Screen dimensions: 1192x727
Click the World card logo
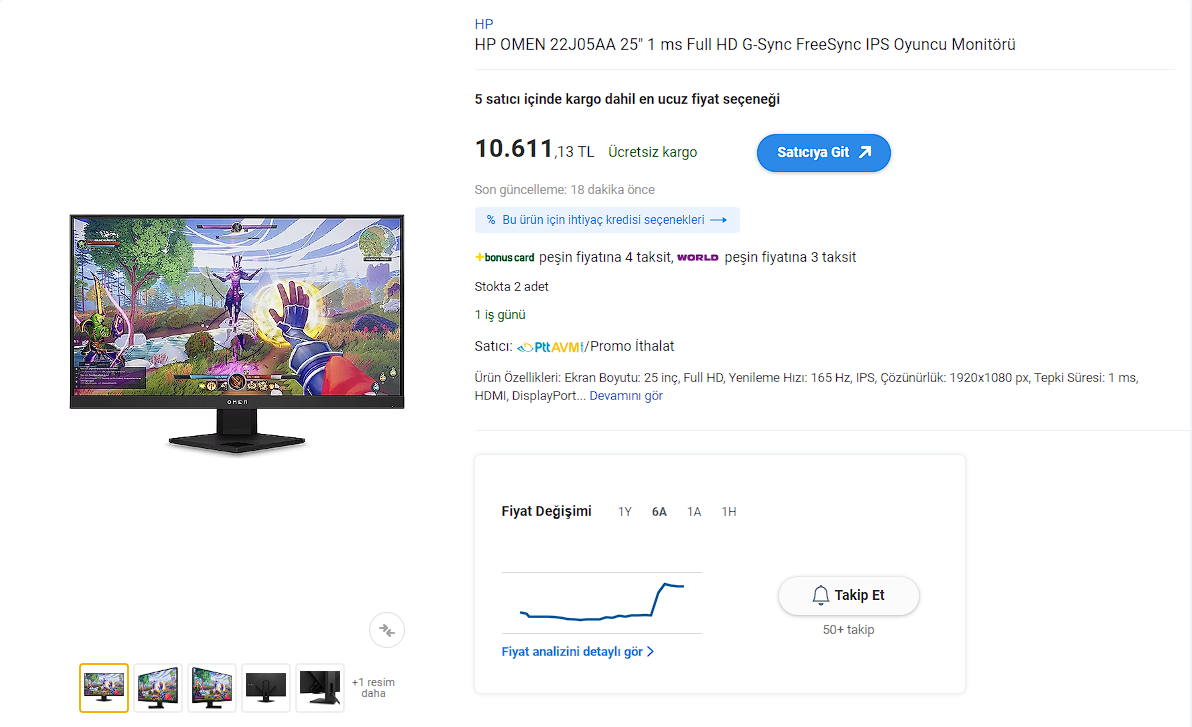pyautogui.click(x=698, y=258)
